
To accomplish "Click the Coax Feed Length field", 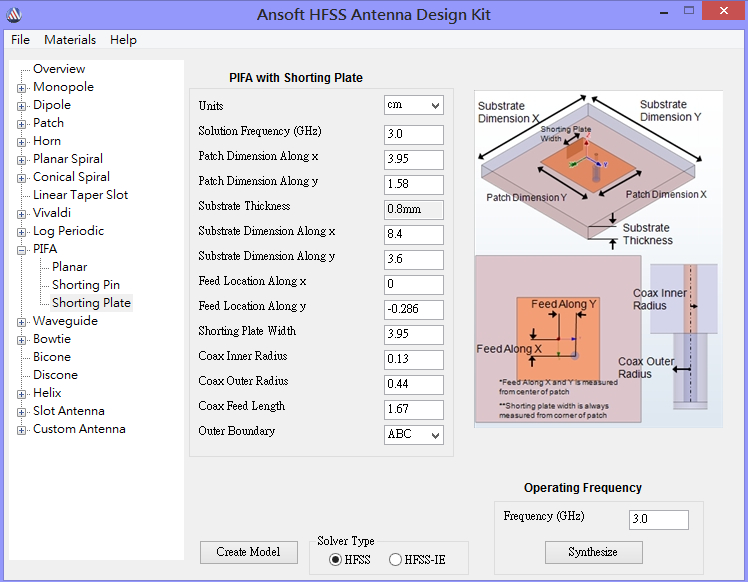I will tap(414, 409).
